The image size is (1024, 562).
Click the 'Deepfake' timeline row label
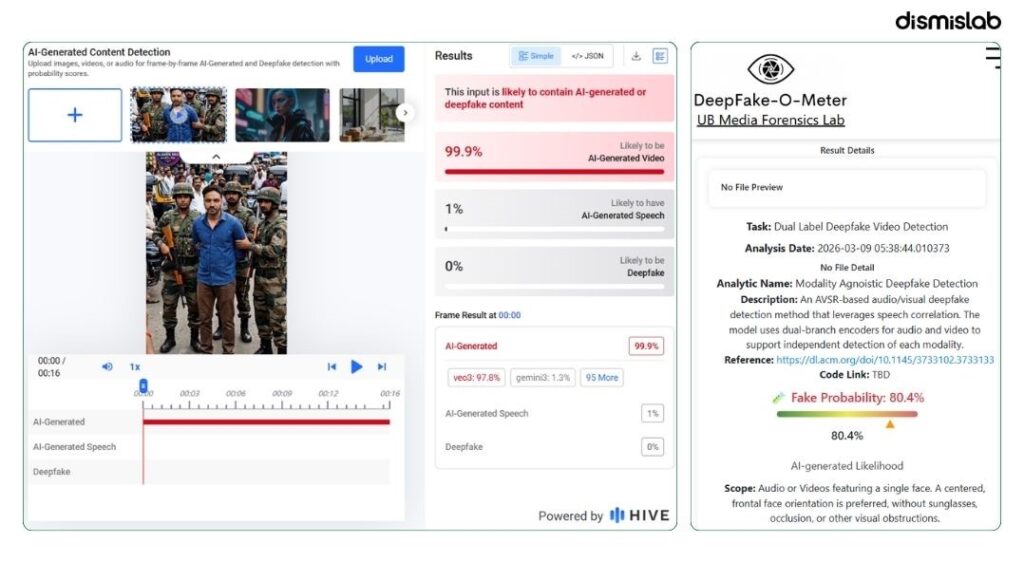tap(52, 472)
